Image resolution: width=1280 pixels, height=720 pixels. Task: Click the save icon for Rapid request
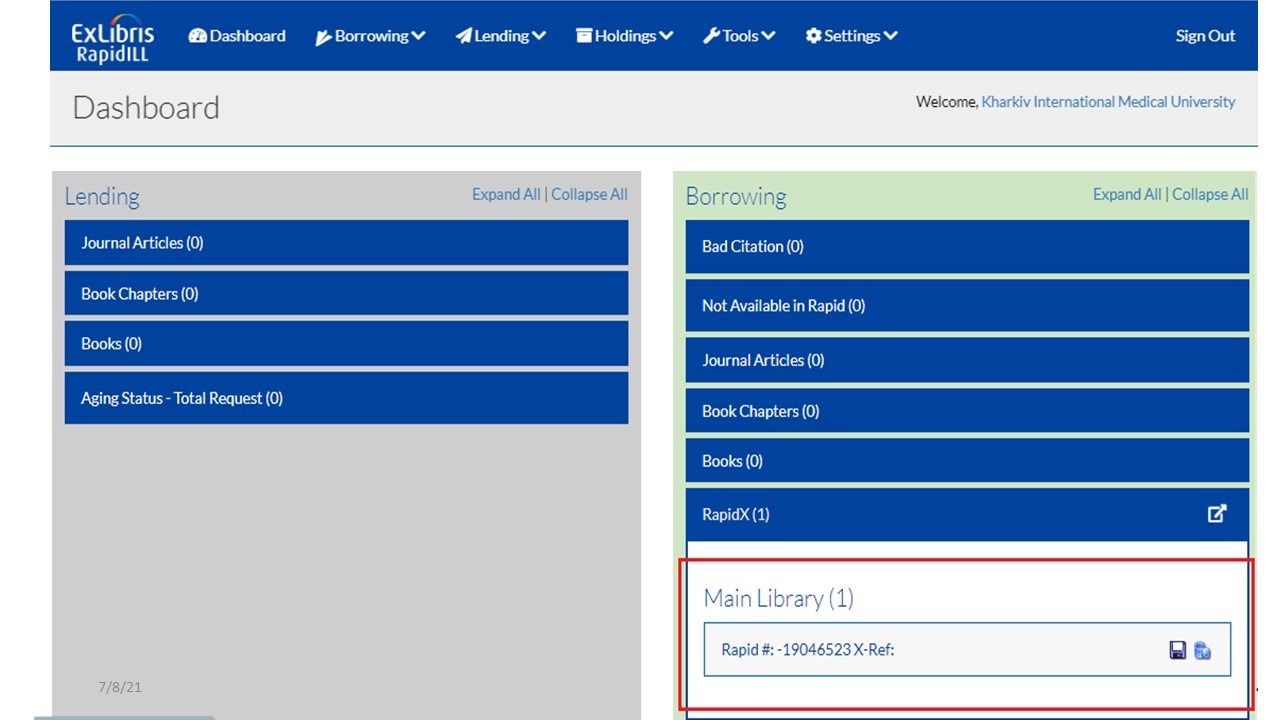[x=1178, y=650]
